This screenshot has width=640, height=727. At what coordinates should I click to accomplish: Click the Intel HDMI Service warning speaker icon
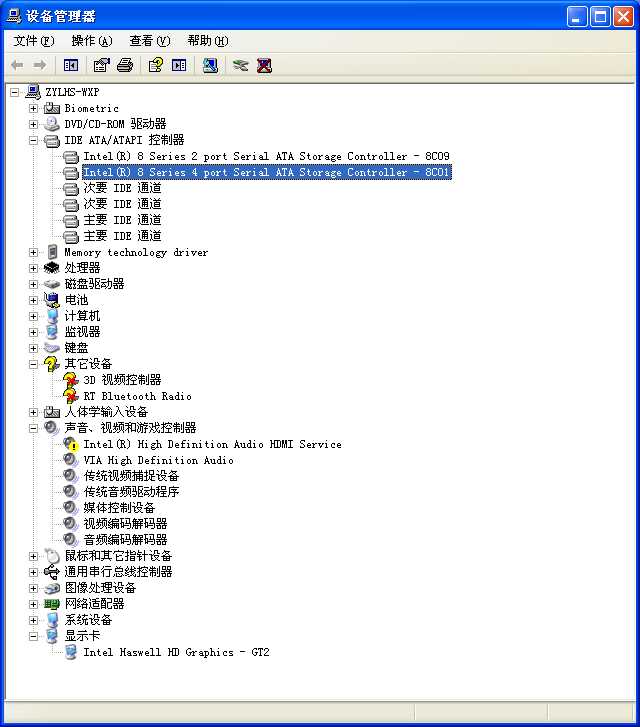70,444
